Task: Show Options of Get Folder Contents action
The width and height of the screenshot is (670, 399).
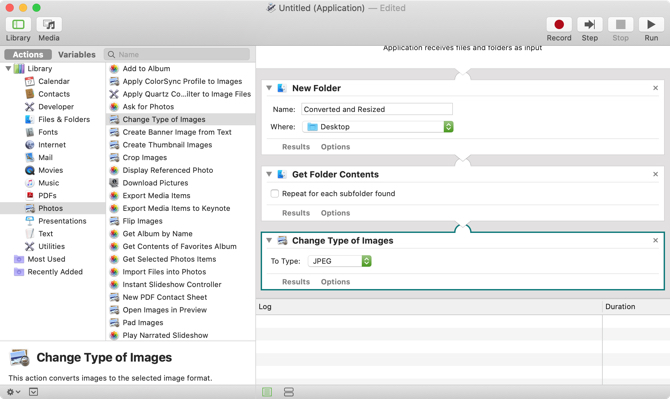Action: 335,213
